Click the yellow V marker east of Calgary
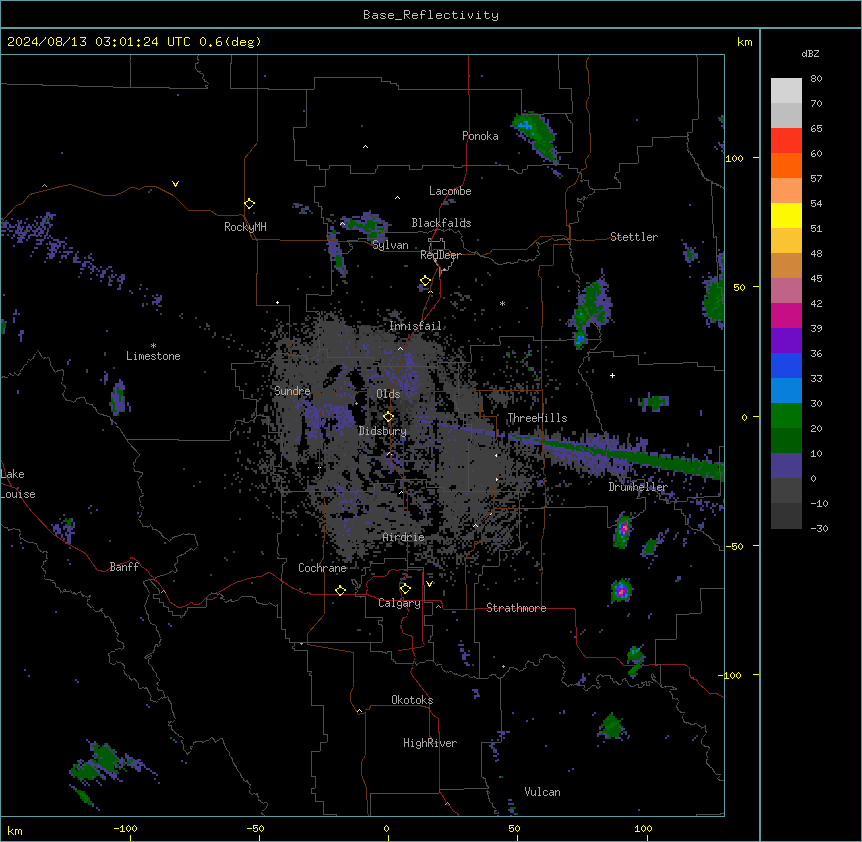Screen dimensions: 862x842 tap(429, 584)
